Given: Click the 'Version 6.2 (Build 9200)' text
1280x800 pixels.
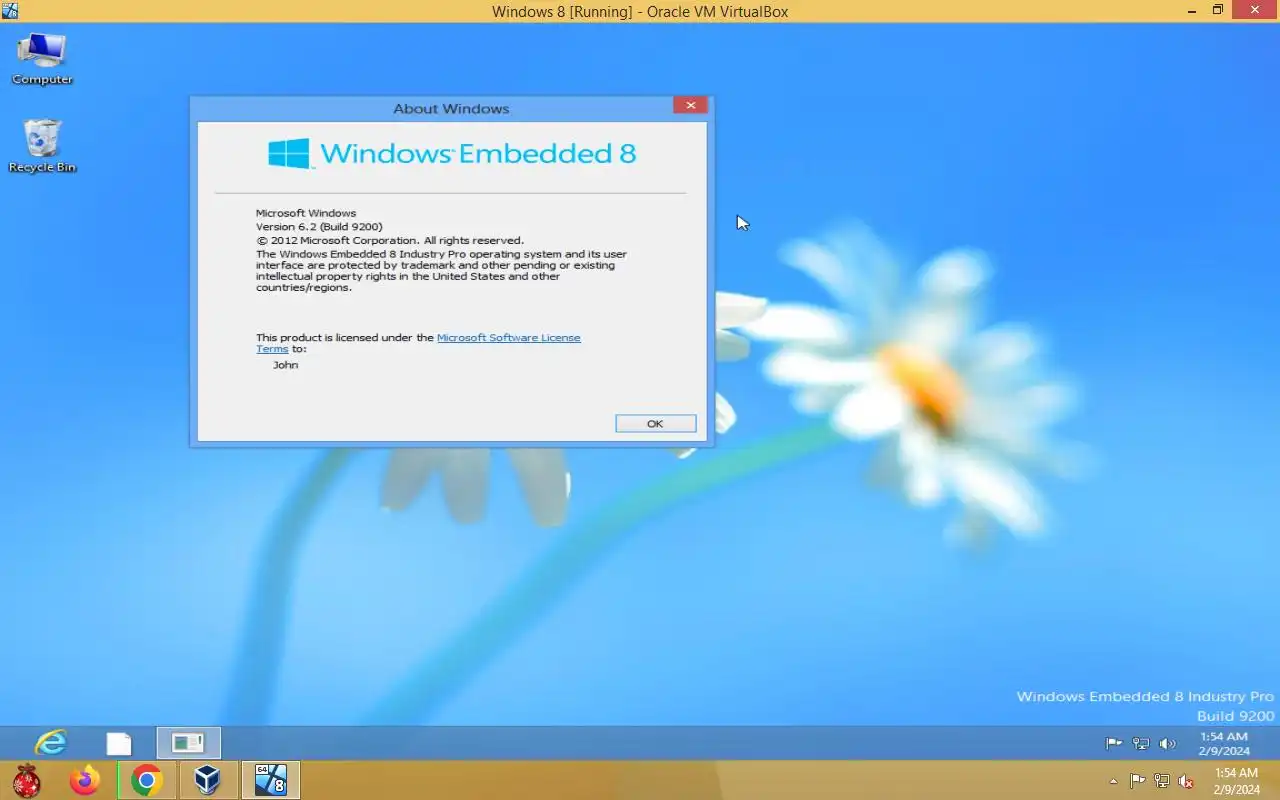Looking at the screenshot, I should pyautogui.click(x=319, y=227).
